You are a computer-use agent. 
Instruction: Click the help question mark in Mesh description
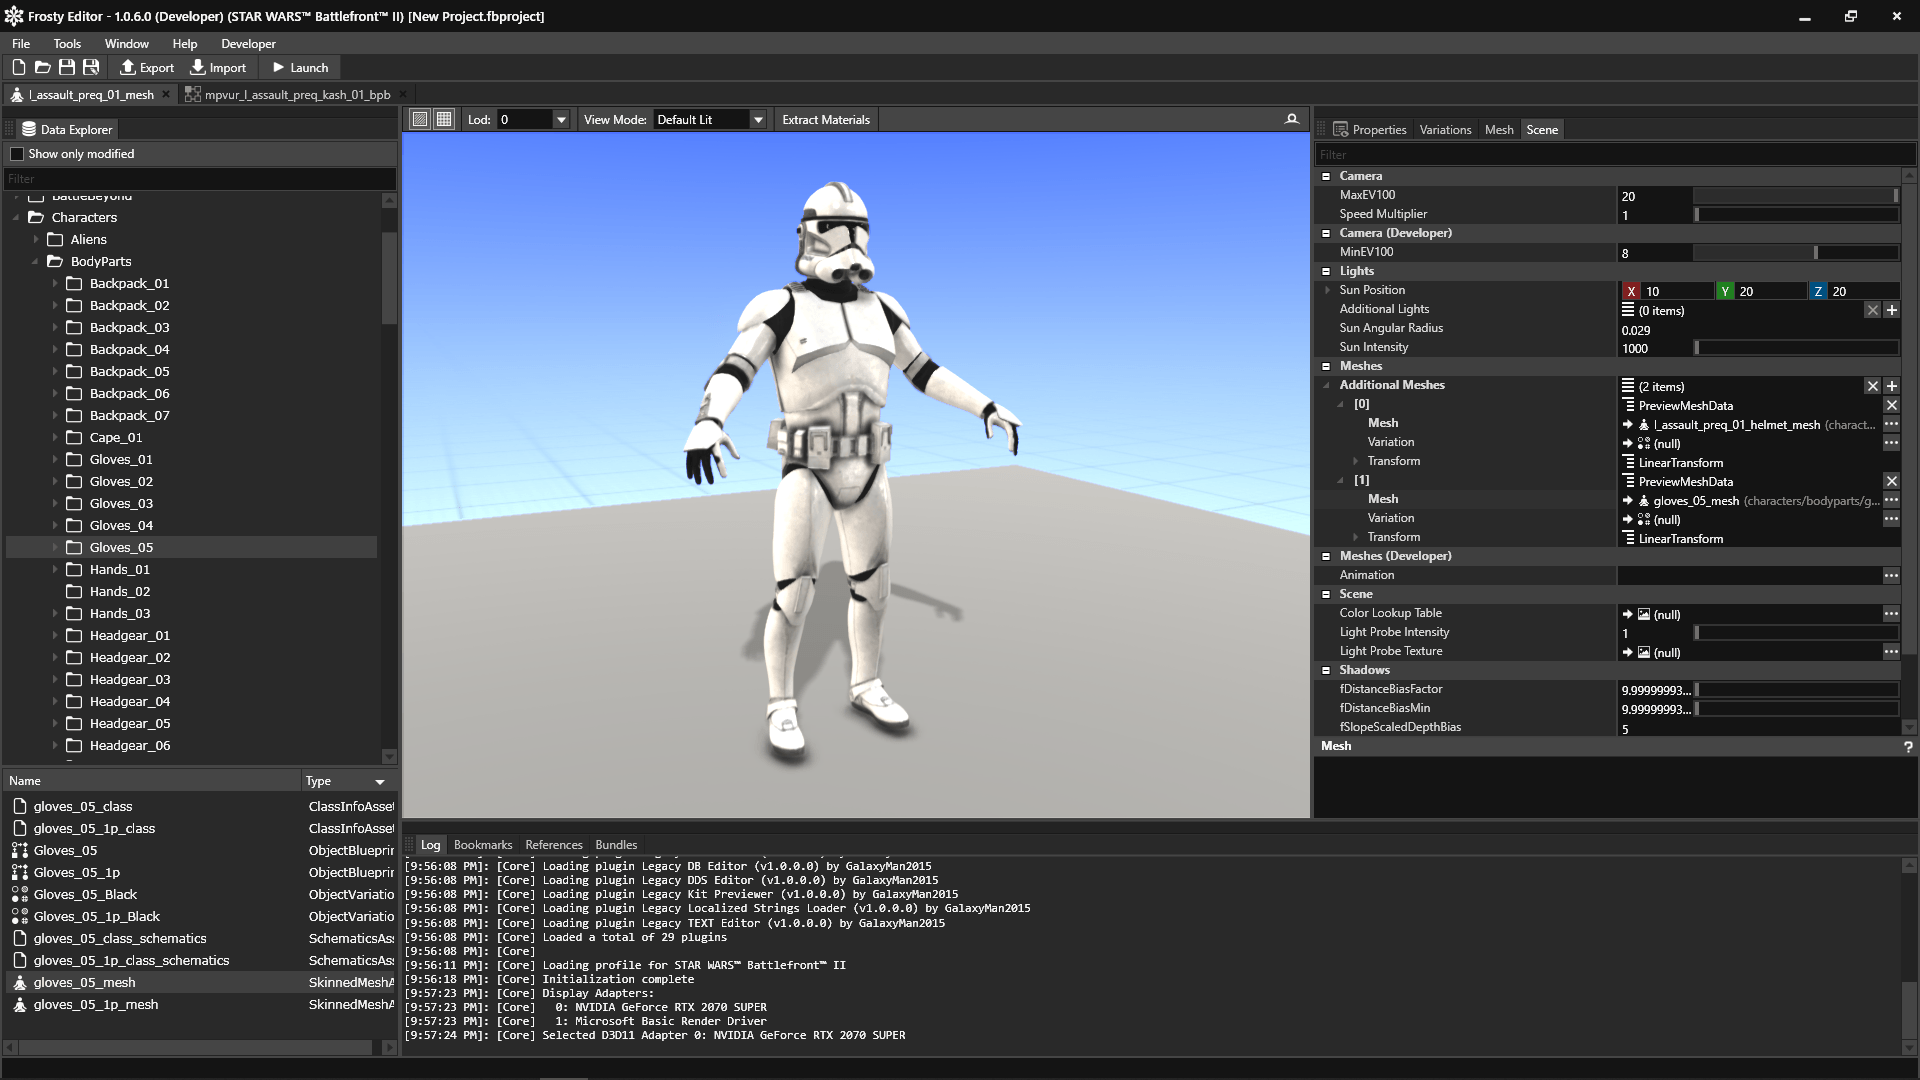pos(1908,746)
